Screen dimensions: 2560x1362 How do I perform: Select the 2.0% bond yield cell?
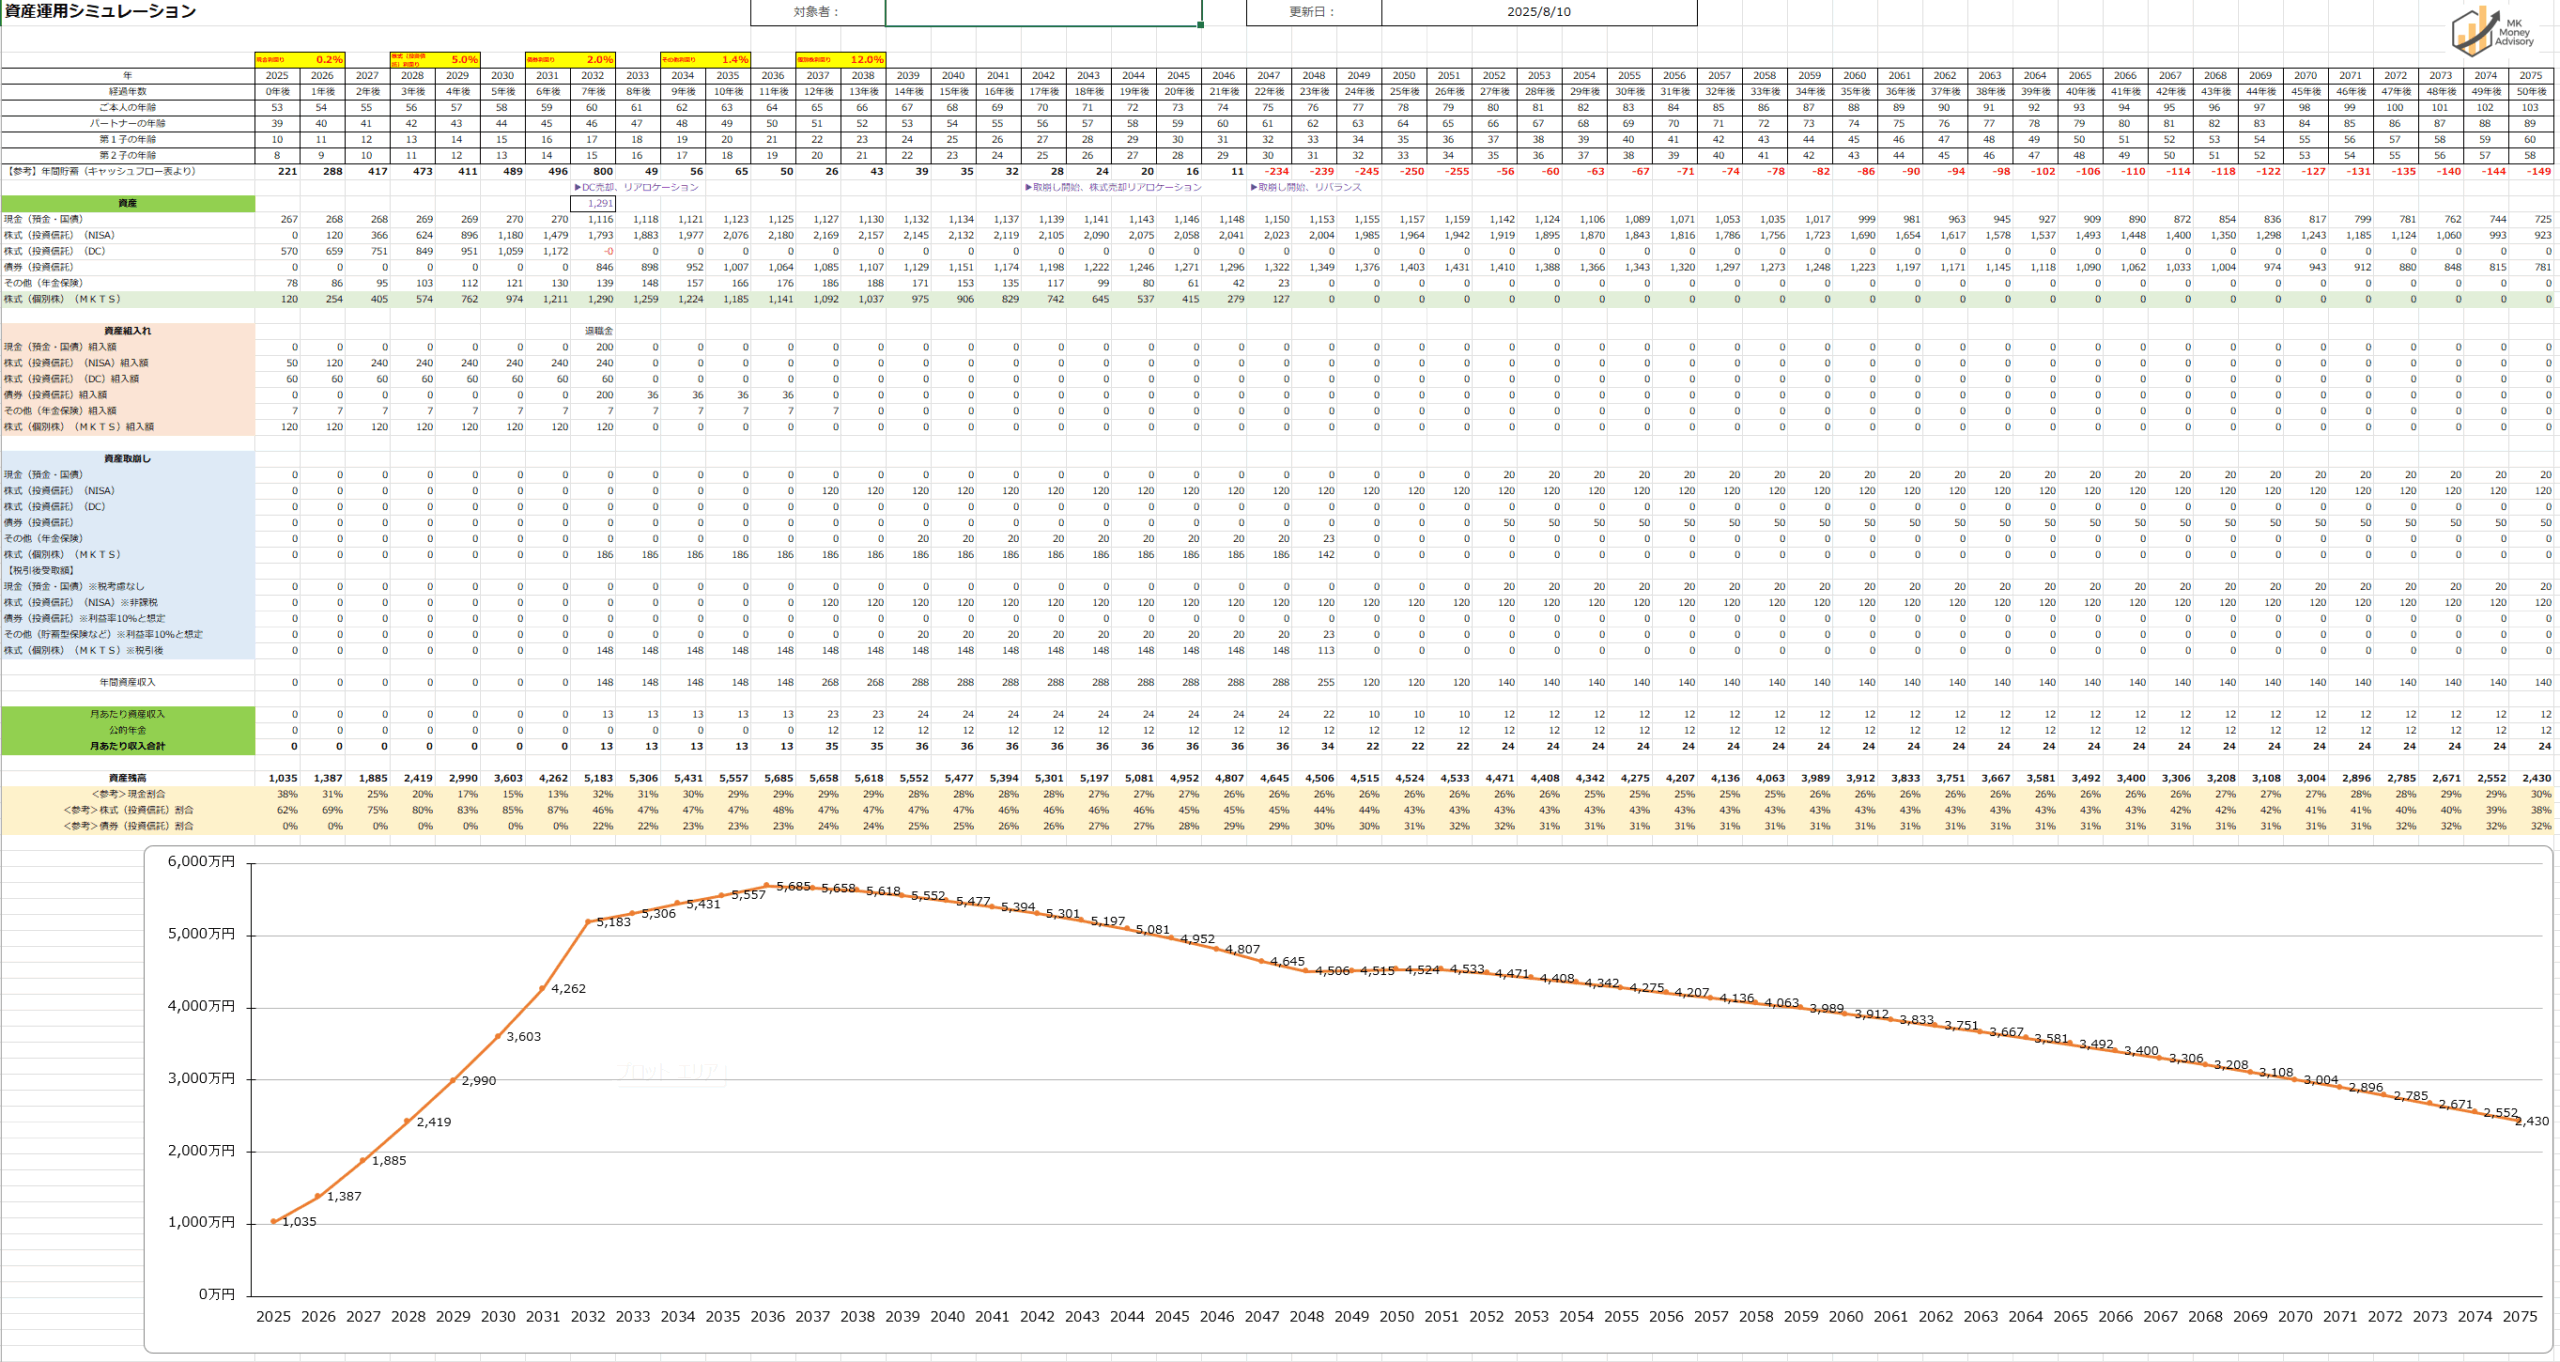pos(598,60)
